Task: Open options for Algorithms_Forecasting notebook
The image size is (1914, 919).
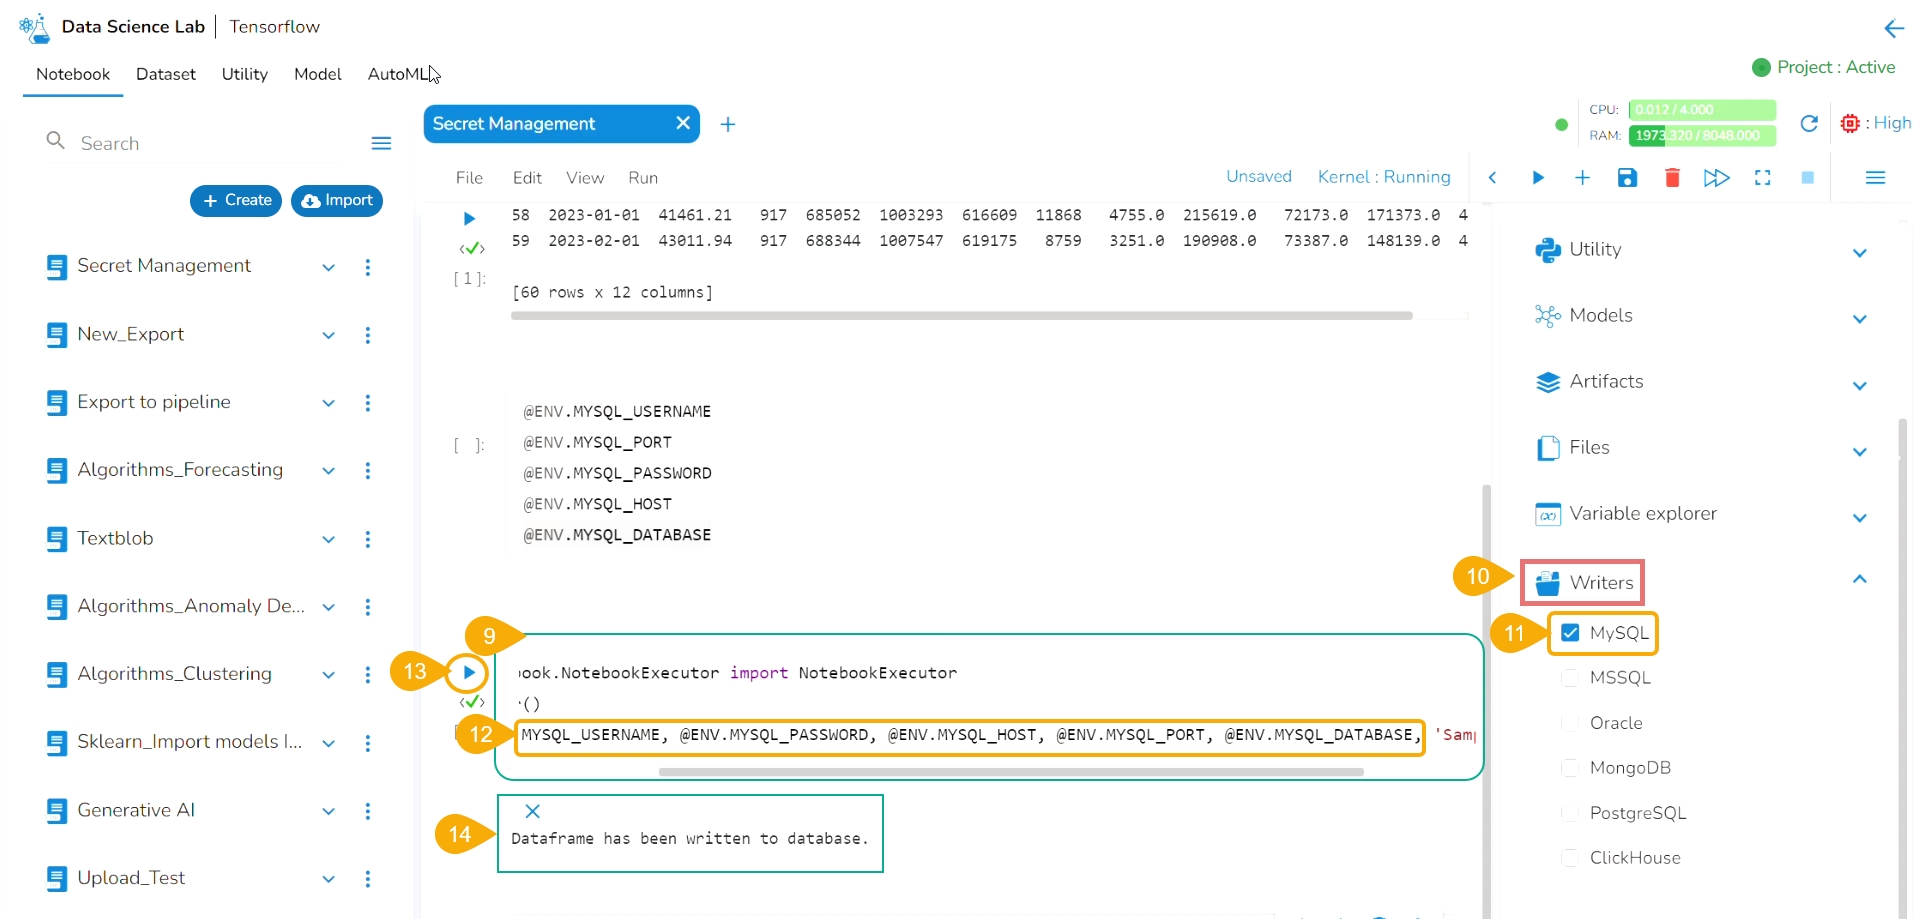Action: click(x=368, y=471)
